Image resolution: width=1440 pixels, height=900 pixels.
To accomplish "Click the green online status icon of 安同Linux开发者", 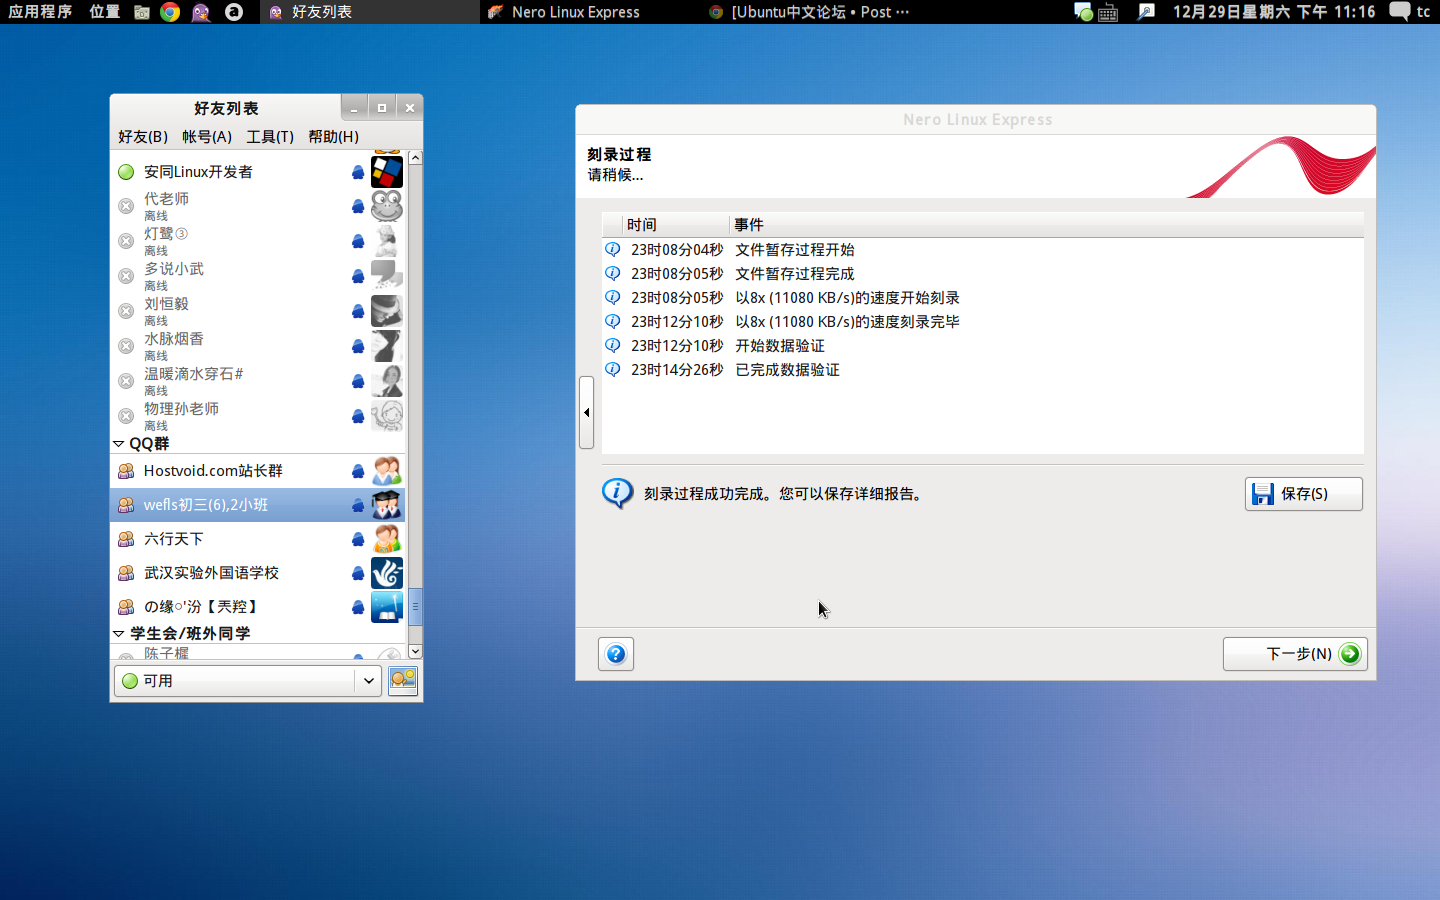I will pos(126,172).
